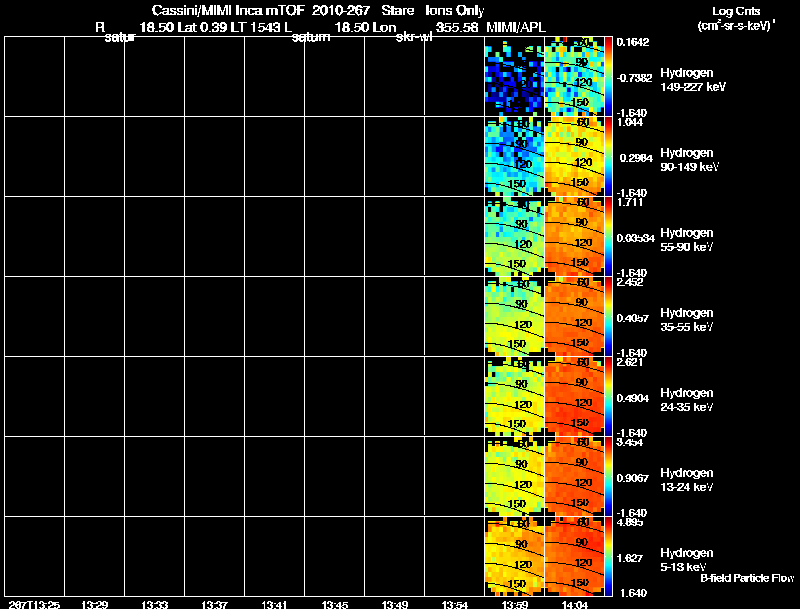Select the 55-90 keV Hydrogen image at 14:04
800x609 pixels.
click(x=574, y=237)
